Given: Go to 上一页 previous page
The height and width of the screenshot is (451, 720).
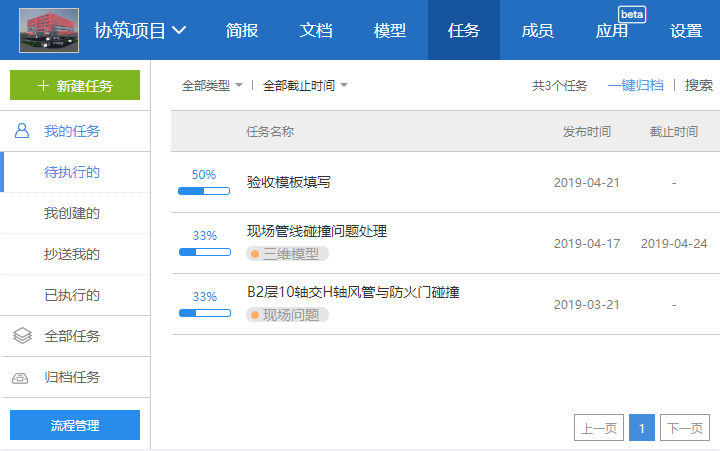Looking at the screenshot, I should click(x=599, y=428).
